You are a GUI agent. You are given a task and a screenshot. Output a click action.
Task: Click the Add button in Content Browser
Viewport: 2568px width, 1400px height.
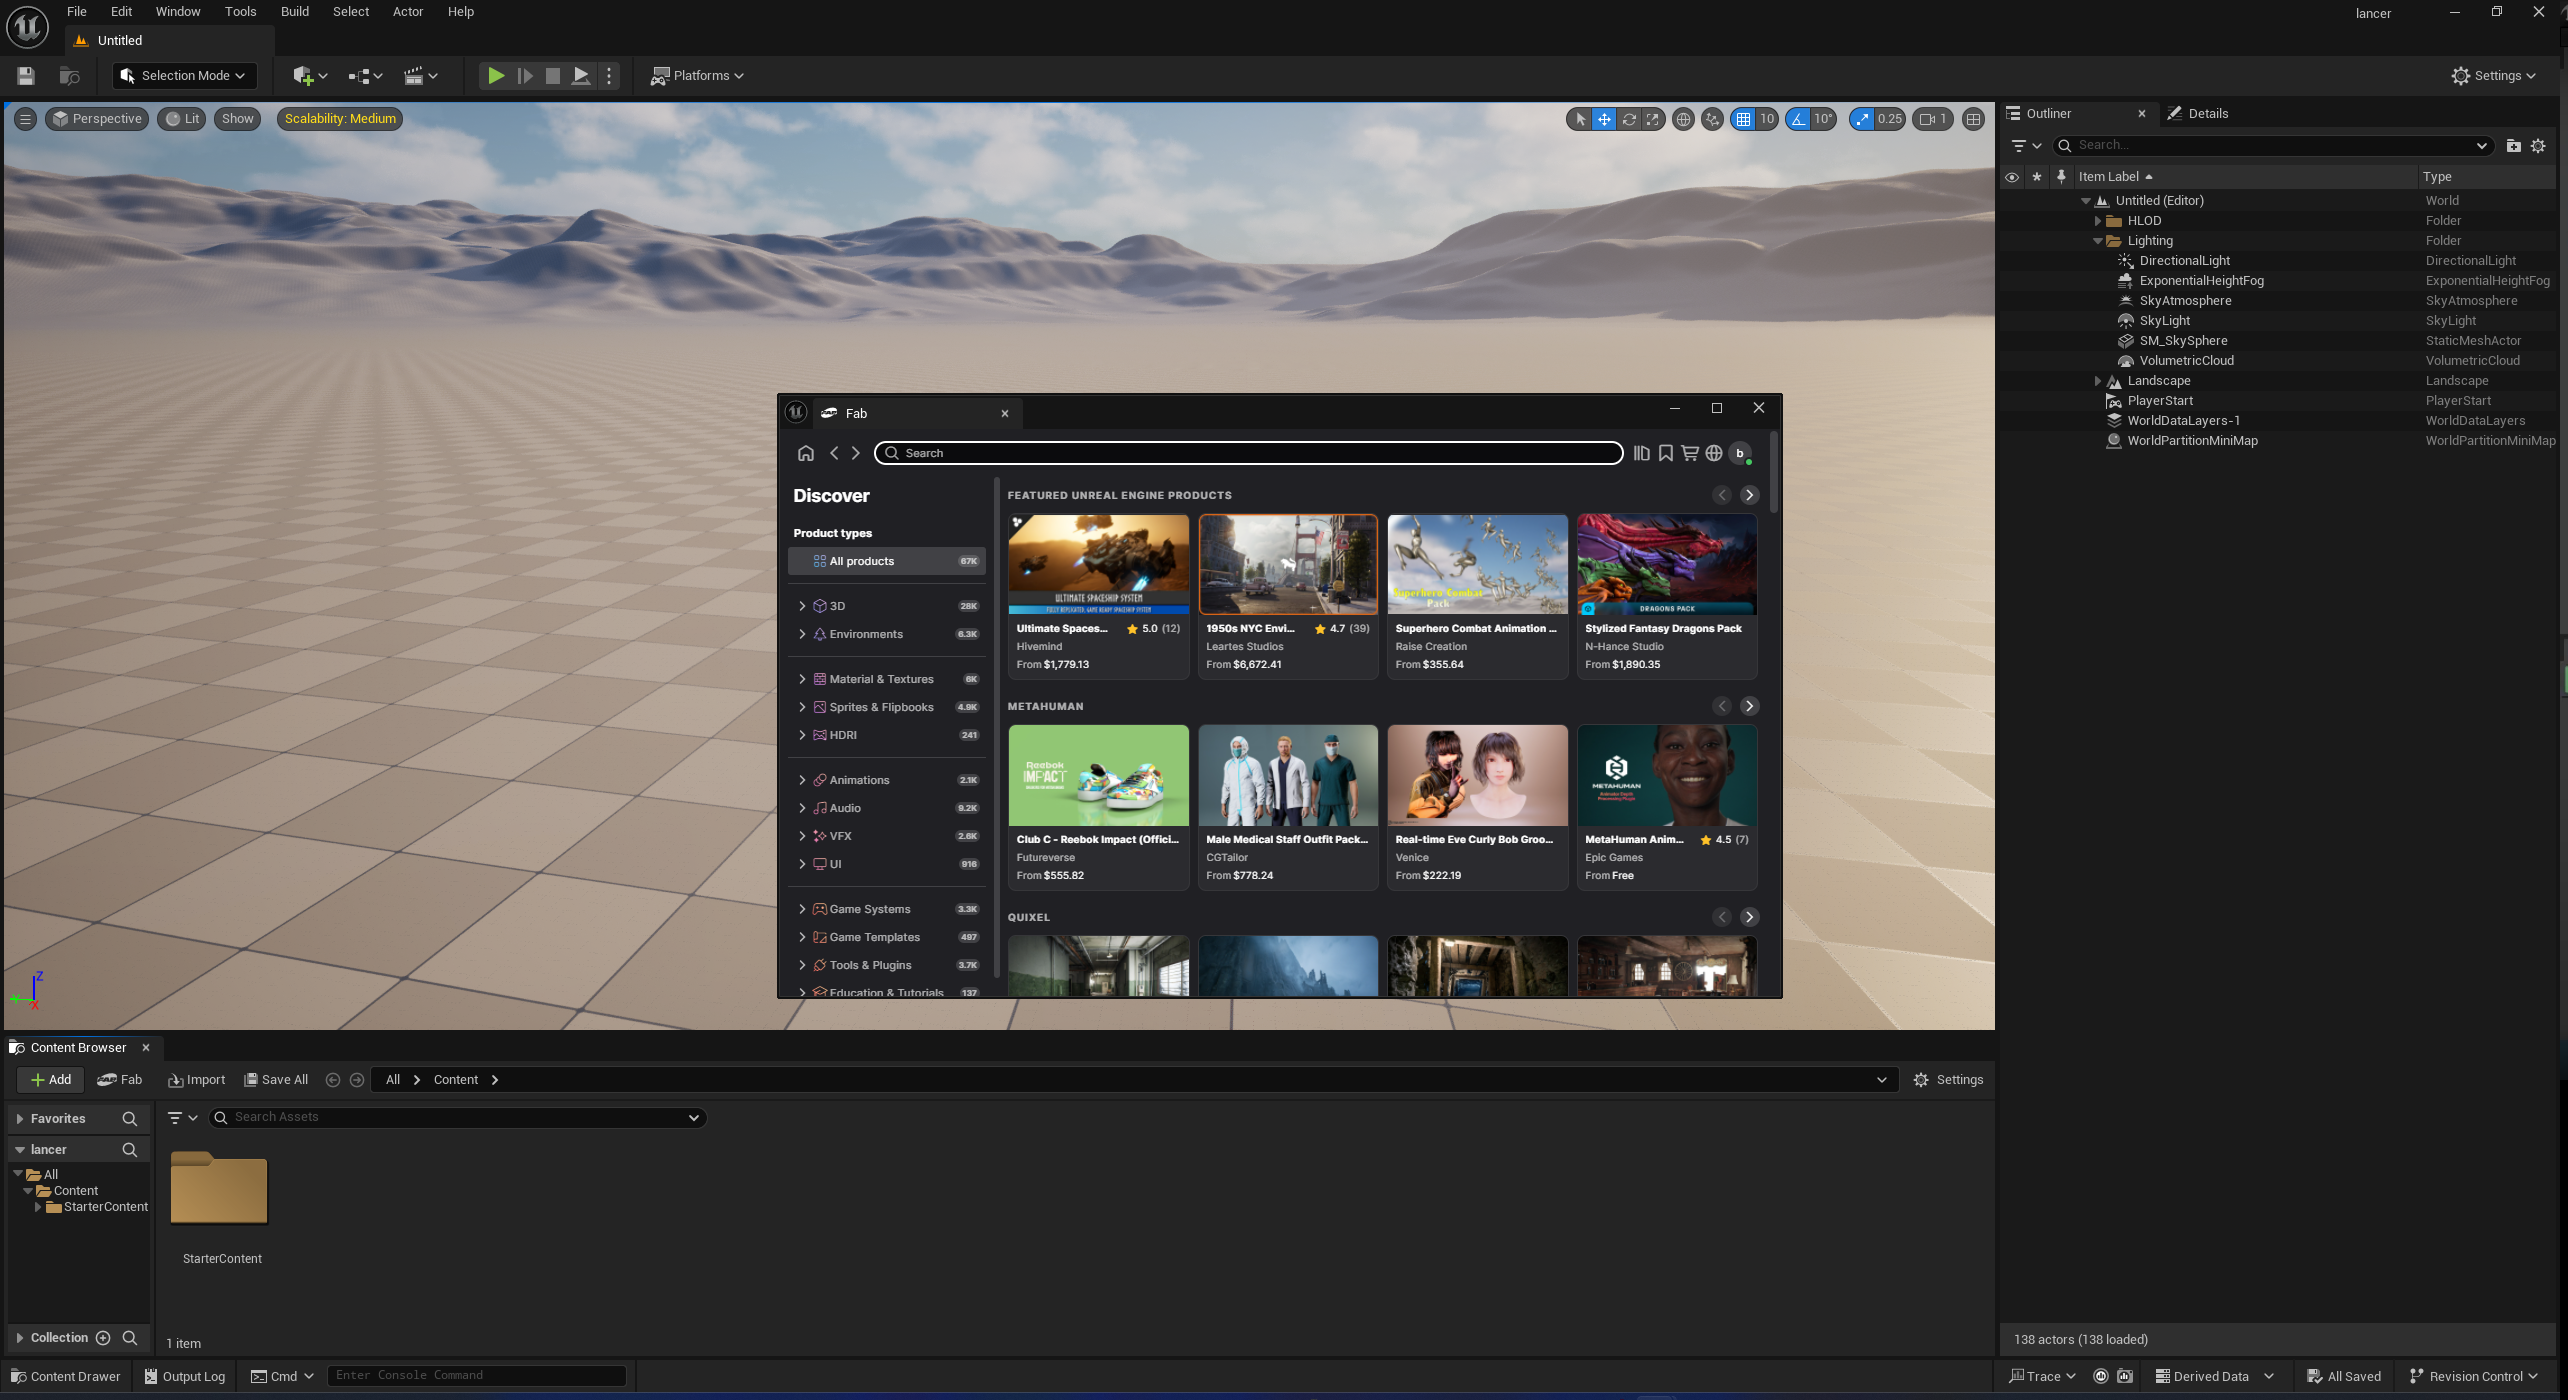pos(50,1080)
